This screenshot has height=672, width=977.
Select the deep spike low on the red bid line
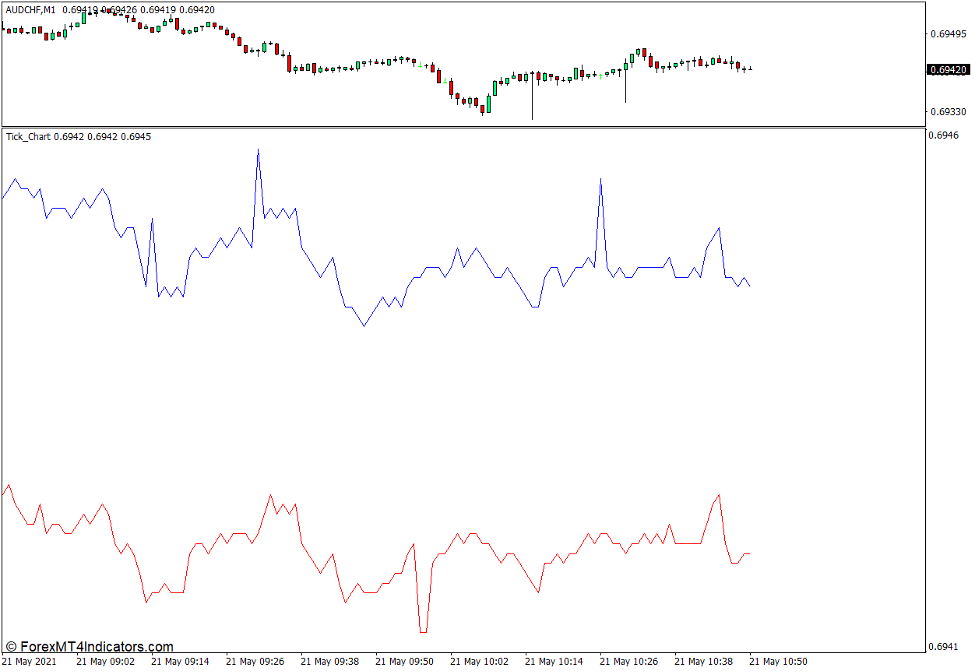tap(421, 632)
